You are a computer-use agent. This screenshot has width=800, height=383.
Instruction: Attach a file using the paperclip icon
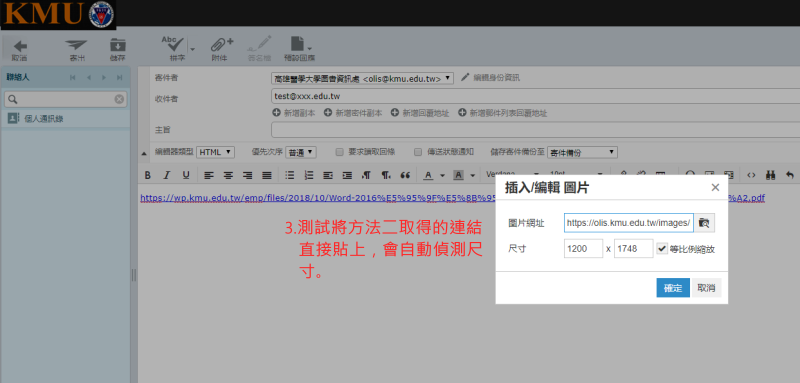click(221, 50)
